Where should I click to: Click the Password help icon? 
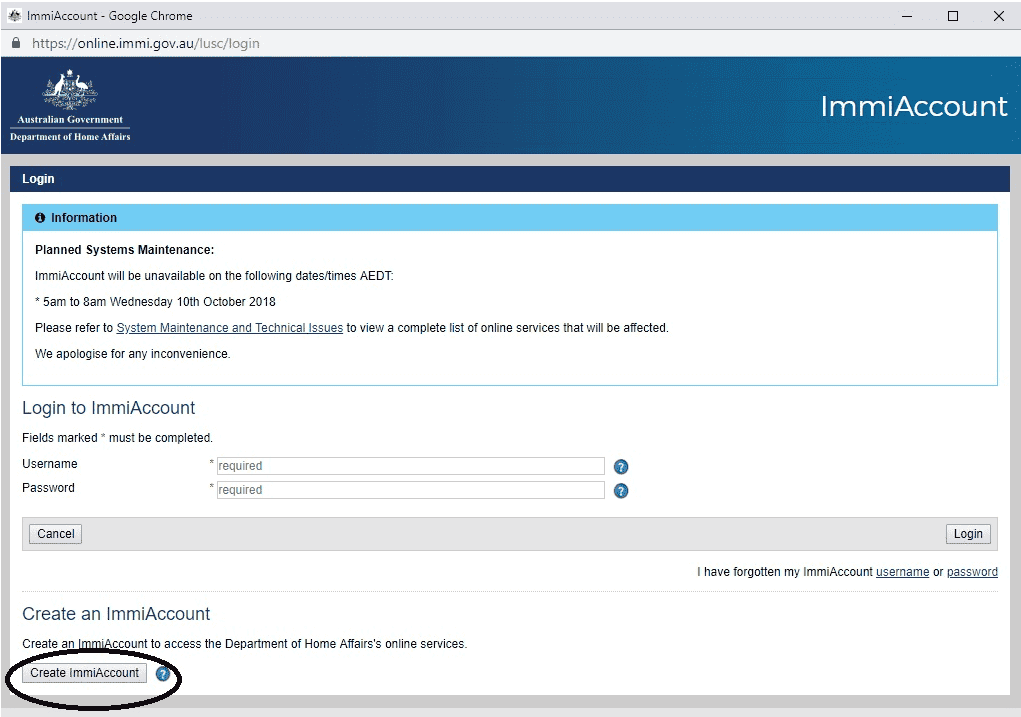(x=620, y=490)
